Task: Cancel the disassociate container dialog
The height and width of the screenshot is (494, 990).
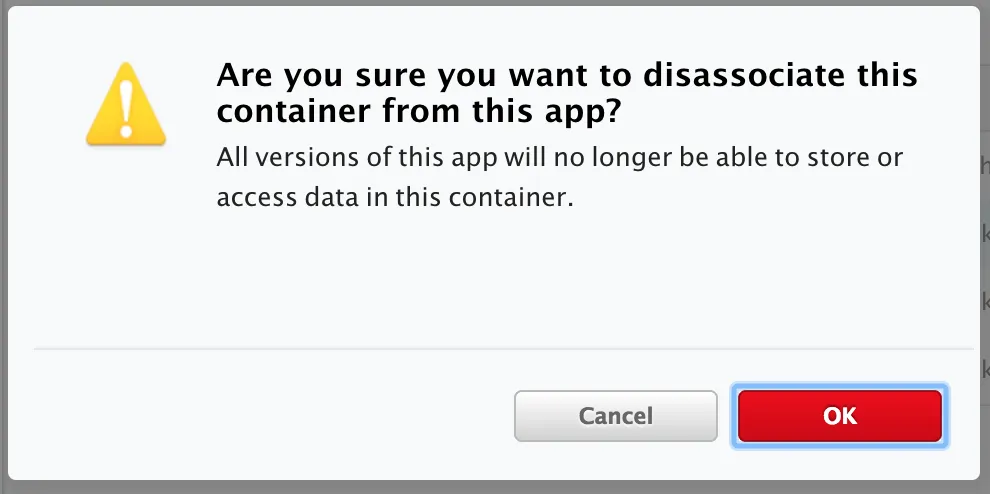Action: tap(615, 416)
